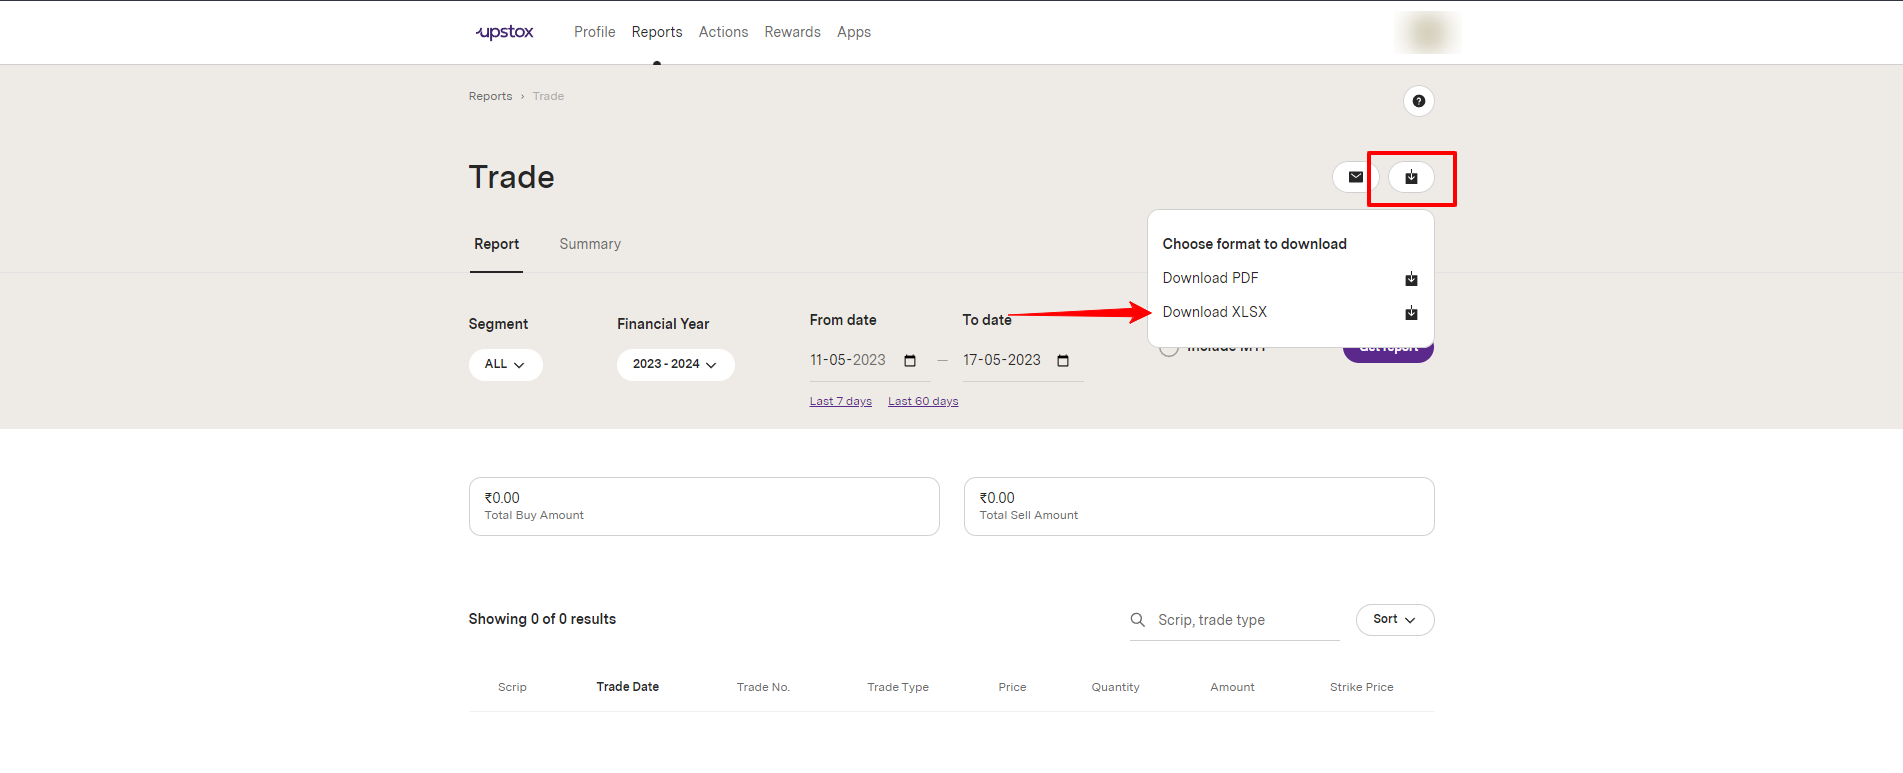
Task: Click the download report icon button
Action: (x=1411, y=177)
